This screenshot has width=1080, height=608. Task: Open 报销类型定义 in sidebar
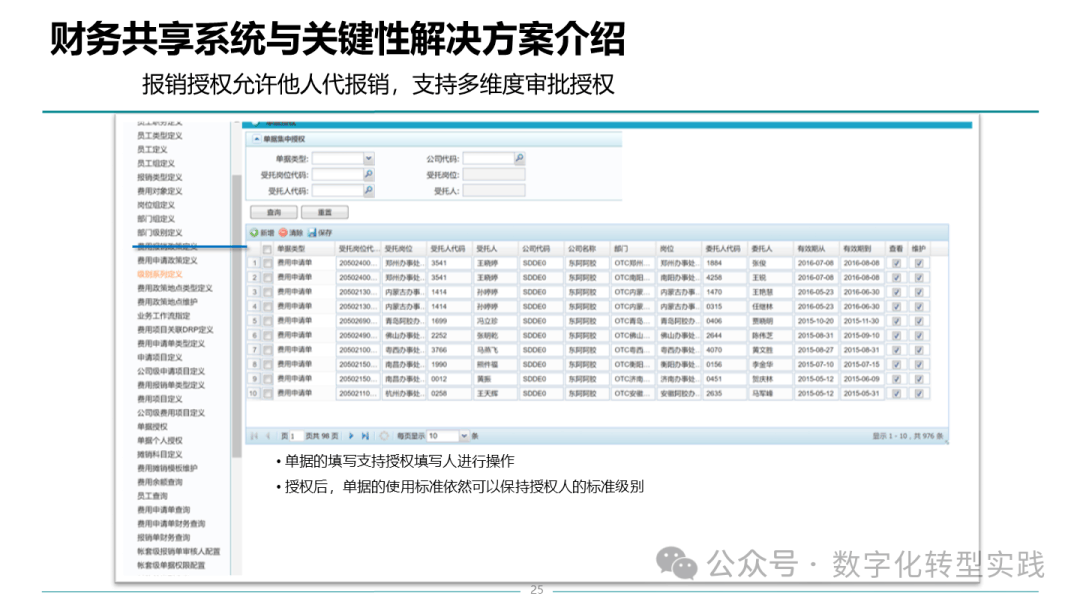pyautogui.click(x=160, y=177)
